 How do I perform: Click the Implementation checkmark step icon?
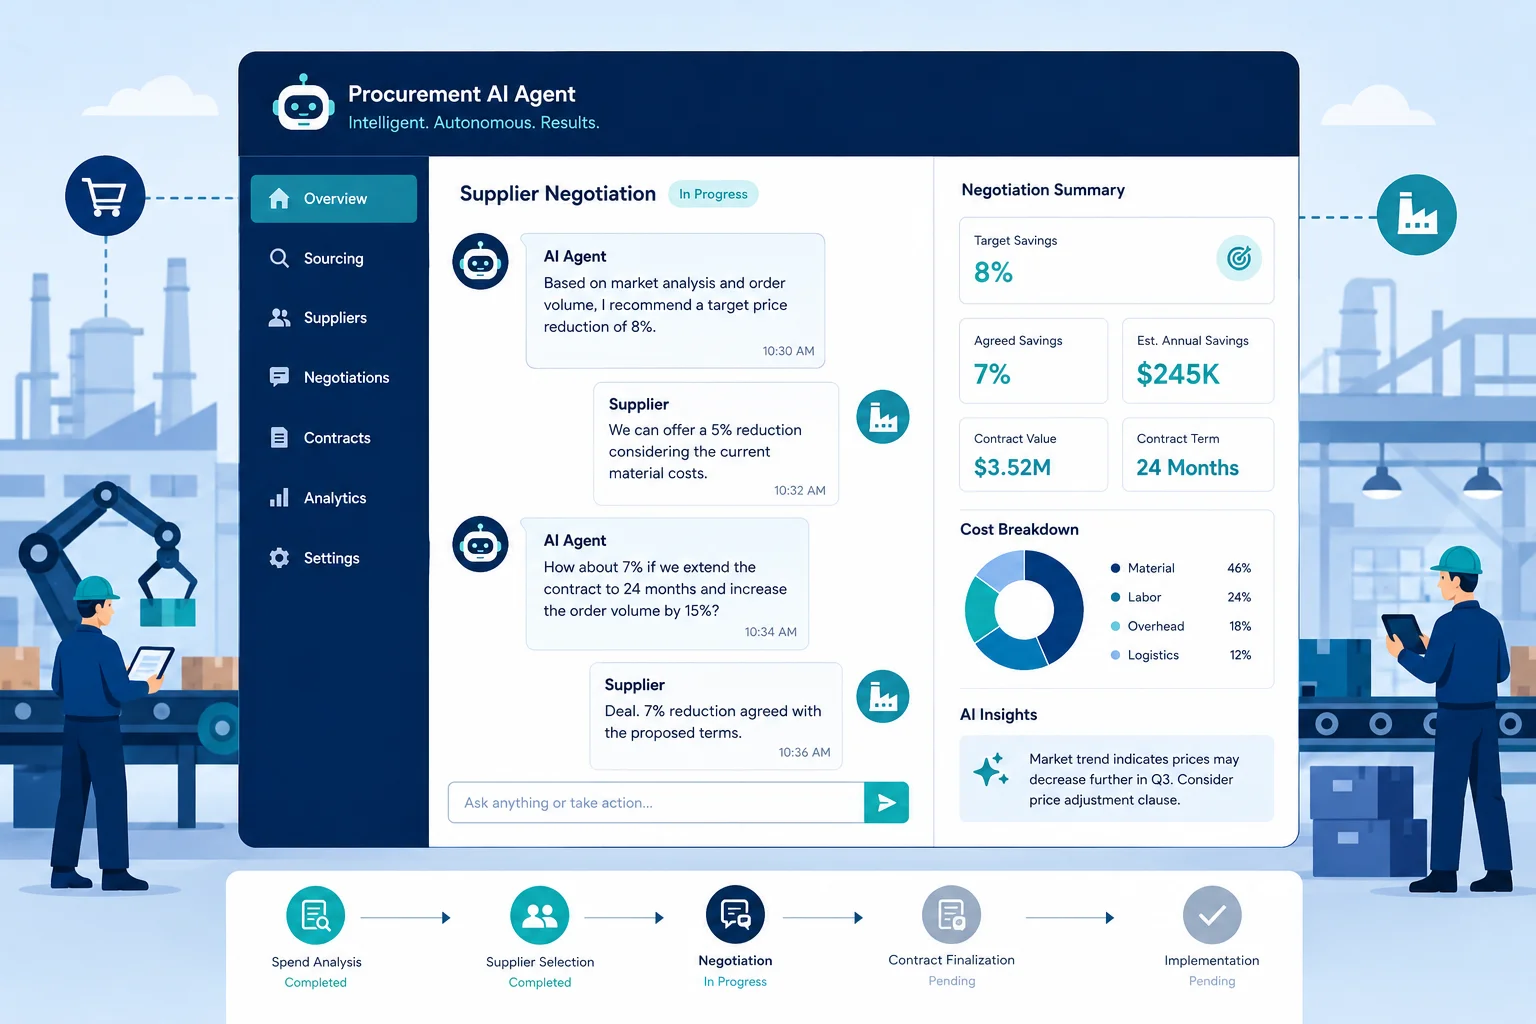pos(1212,915)
